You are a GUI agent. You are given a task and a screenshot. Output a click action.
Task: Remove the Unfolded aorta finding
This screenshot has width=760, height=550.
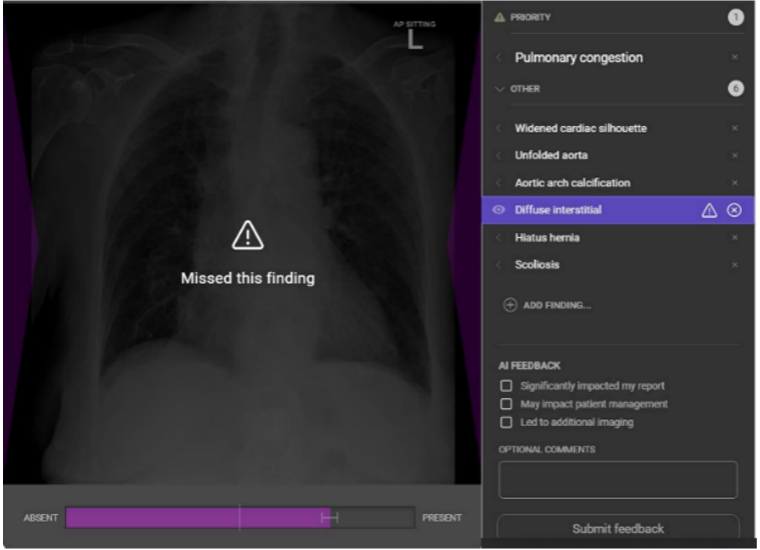click(x=734, y=156)
